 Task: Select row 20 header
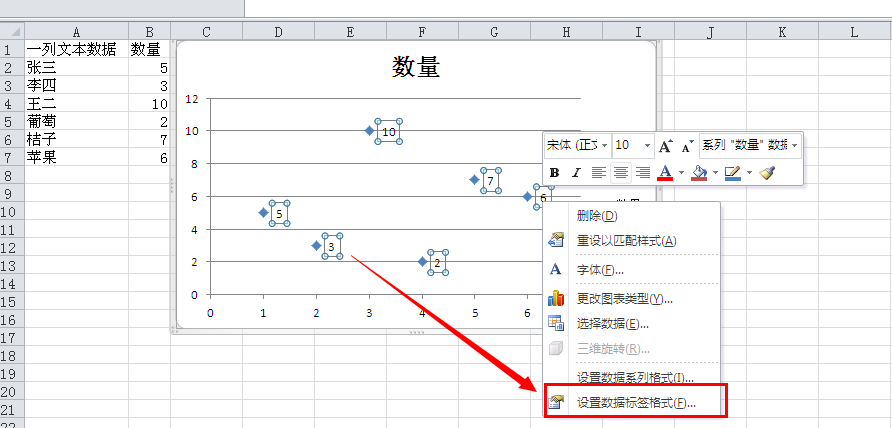pos(12,392)
